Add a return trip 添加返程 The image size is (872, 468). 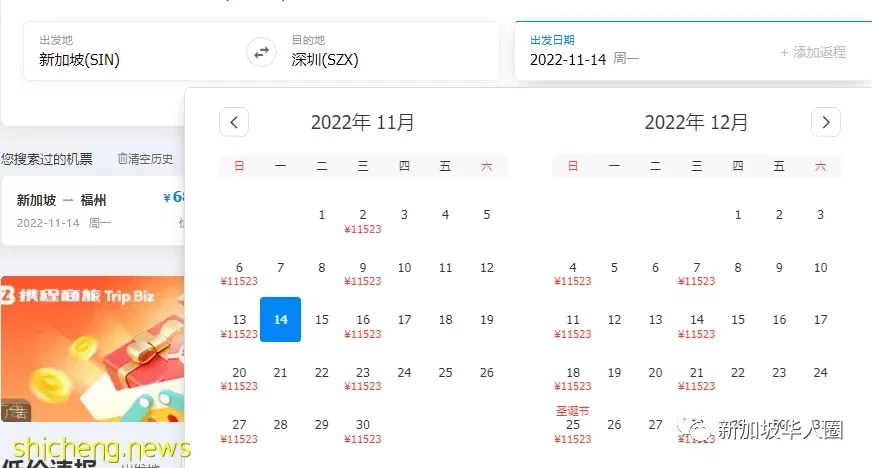[812, 52]
